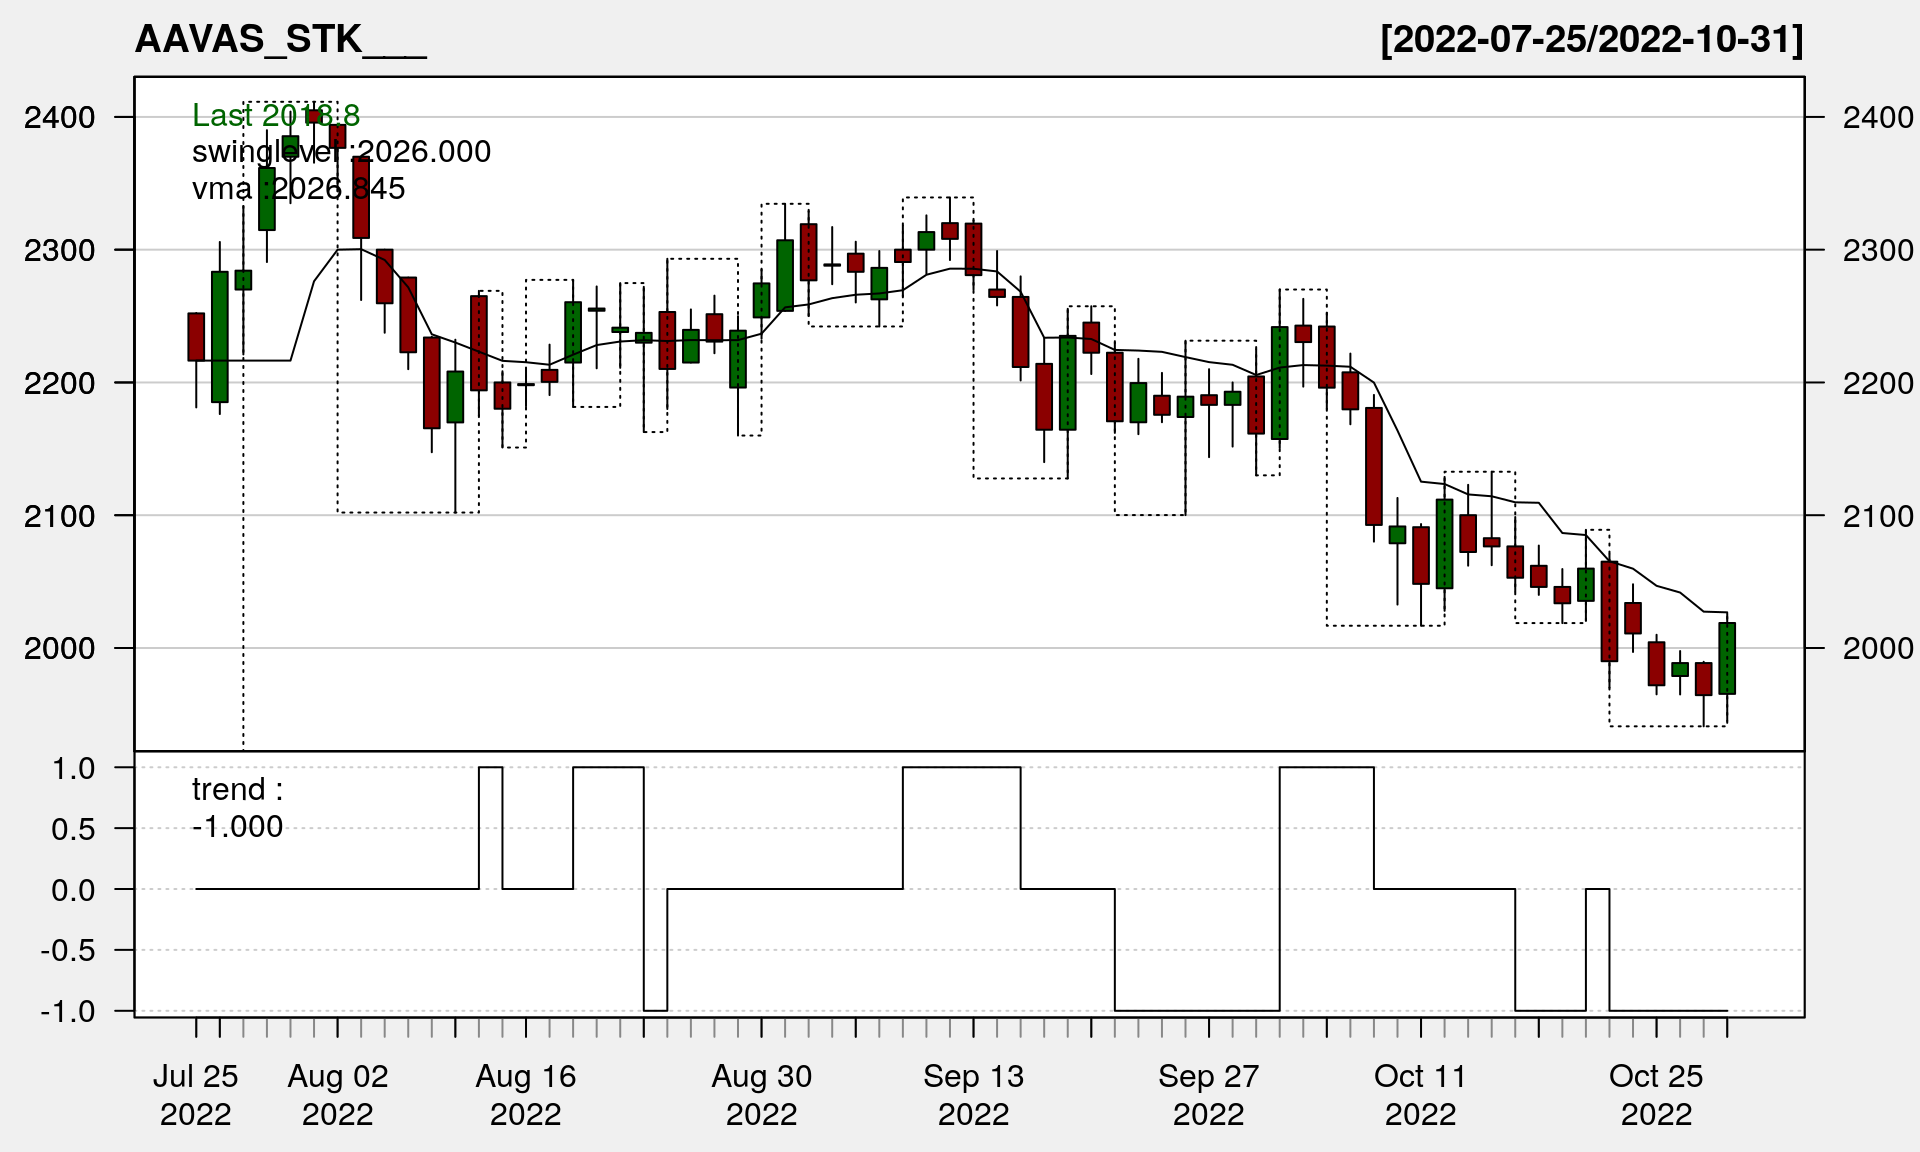This screenshot has width=1920, height=1152.
Task: Click the vma 2026.845 legend text
Action: point(298,189)
